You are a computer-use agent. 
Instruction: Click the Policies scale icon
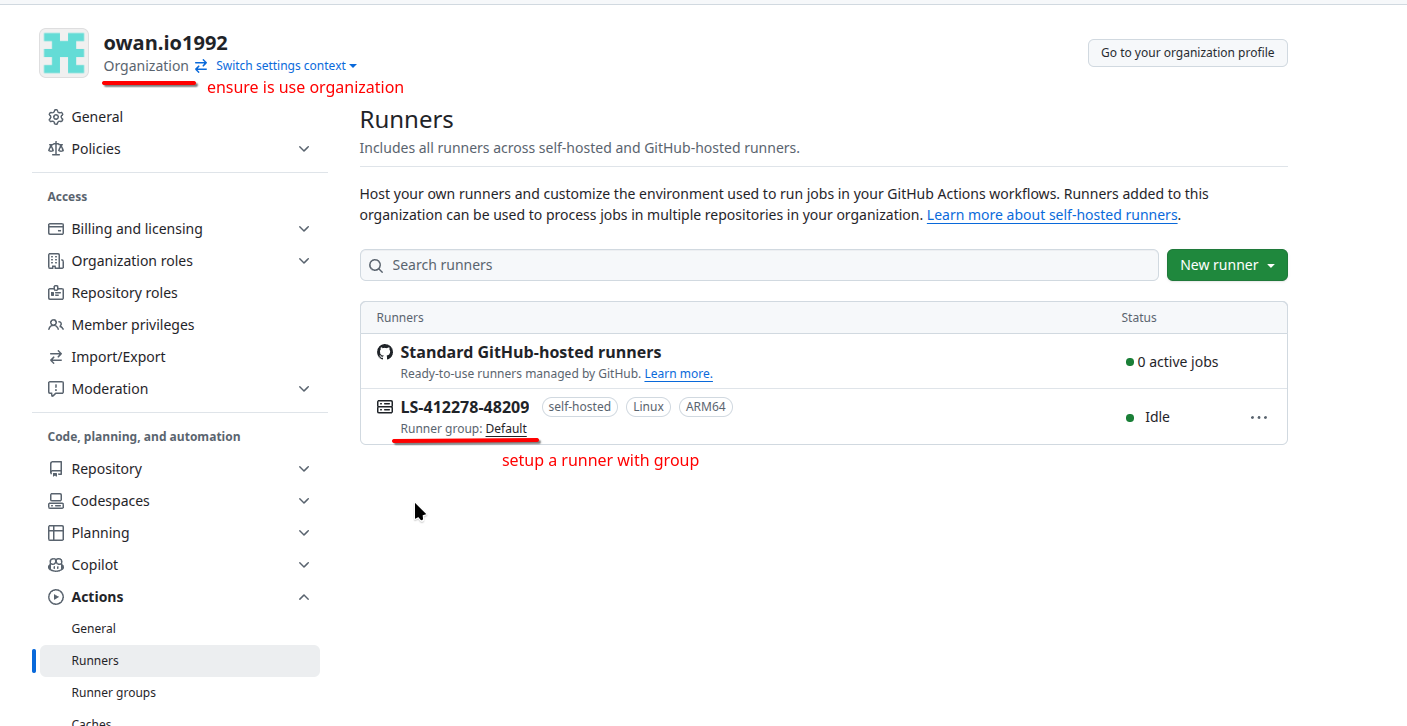coord(56,149)
